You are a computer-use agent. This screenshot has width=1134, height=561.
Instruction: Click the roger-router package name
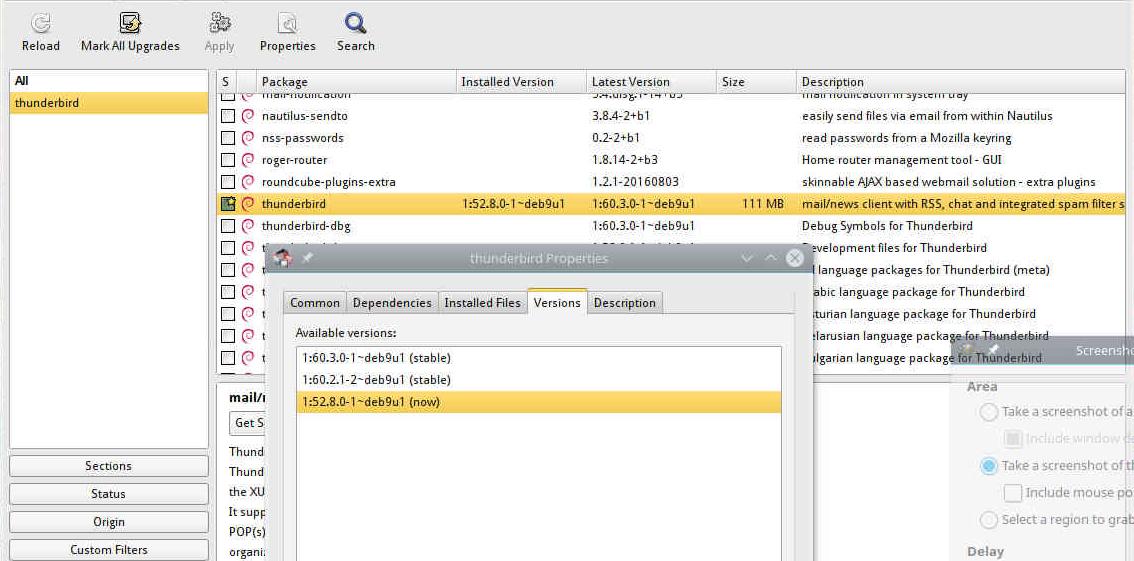[x=294, y=160]
